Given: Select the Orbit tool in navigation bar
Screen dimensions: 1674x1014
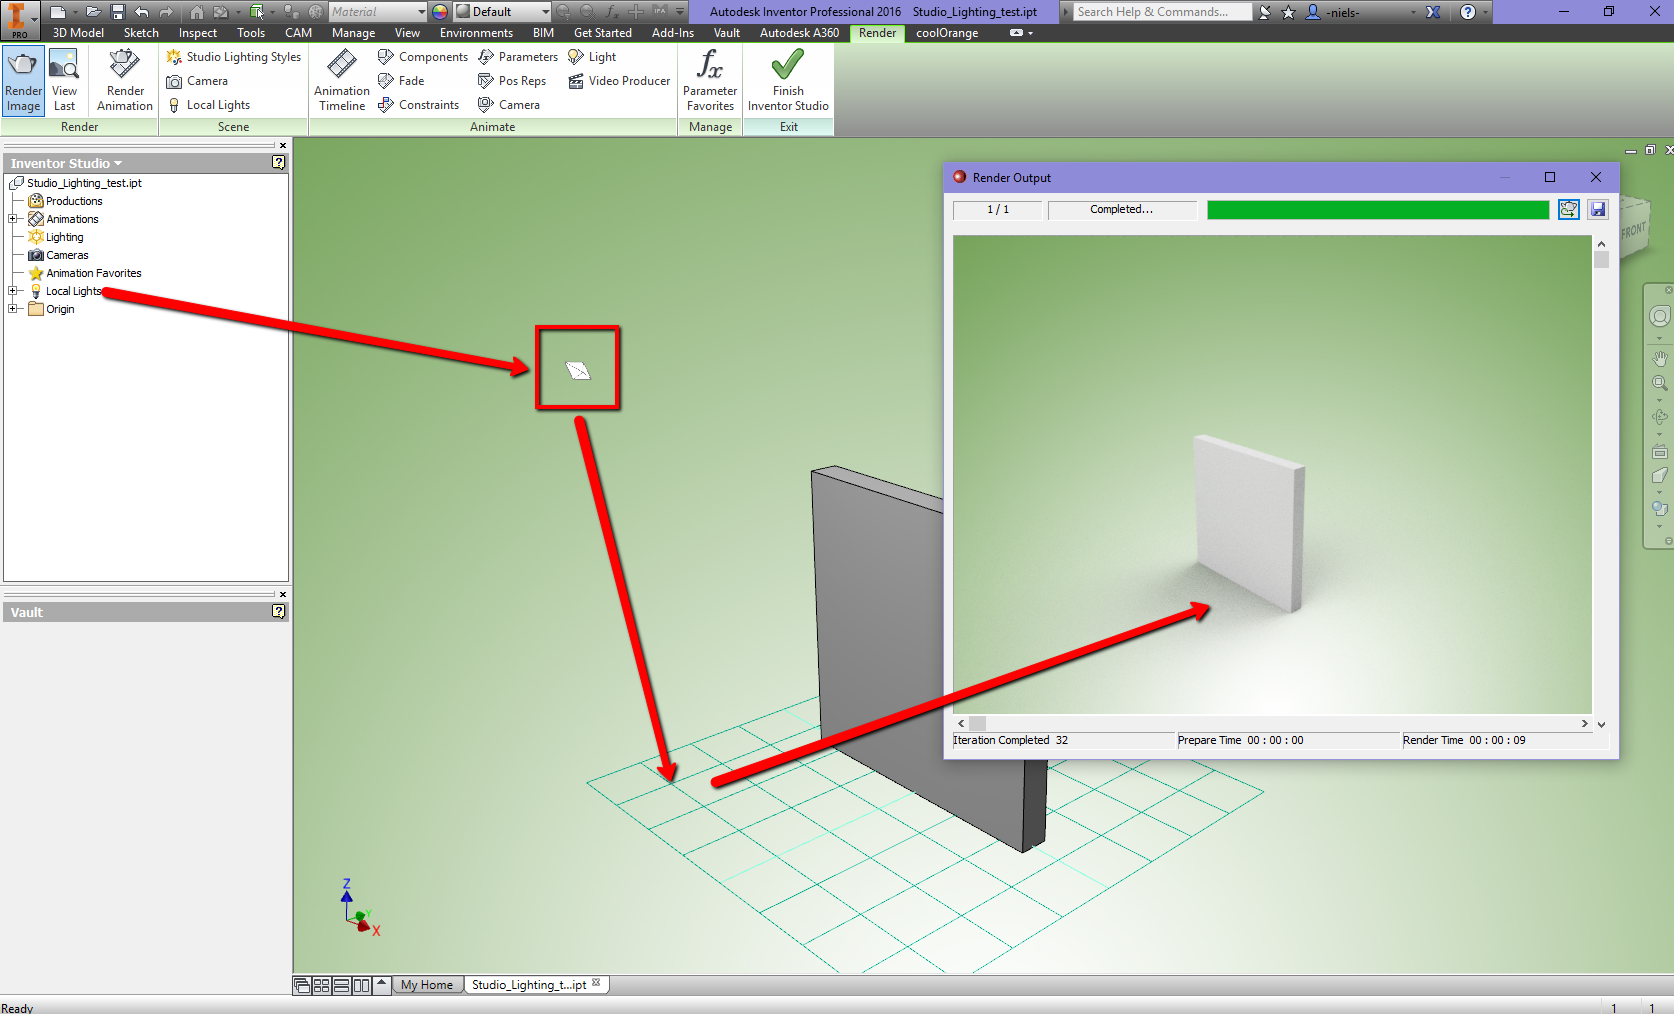Looking at the screenshot, I should pos(1660,417).
